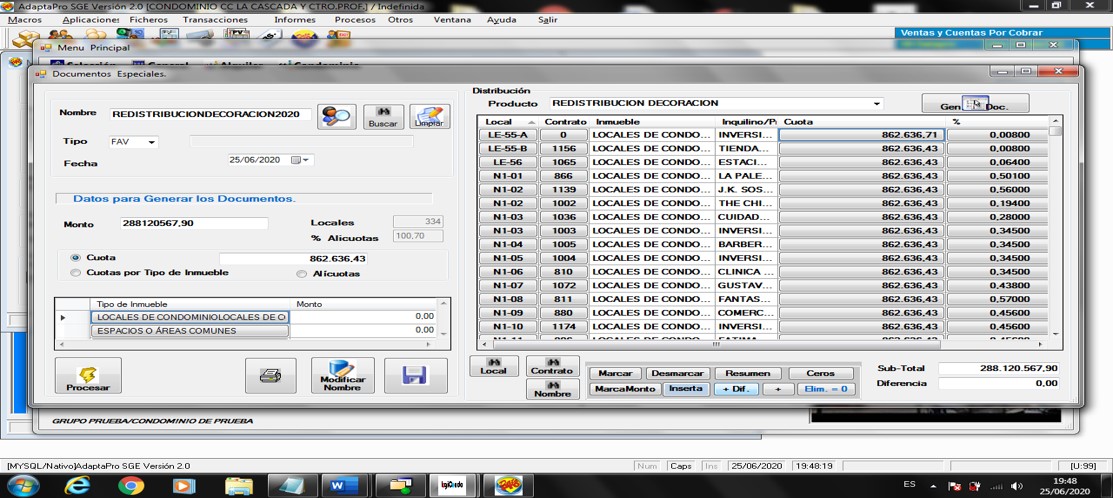Click the N1-08 local row button
1113x498 pixels.
click(508, 299)
